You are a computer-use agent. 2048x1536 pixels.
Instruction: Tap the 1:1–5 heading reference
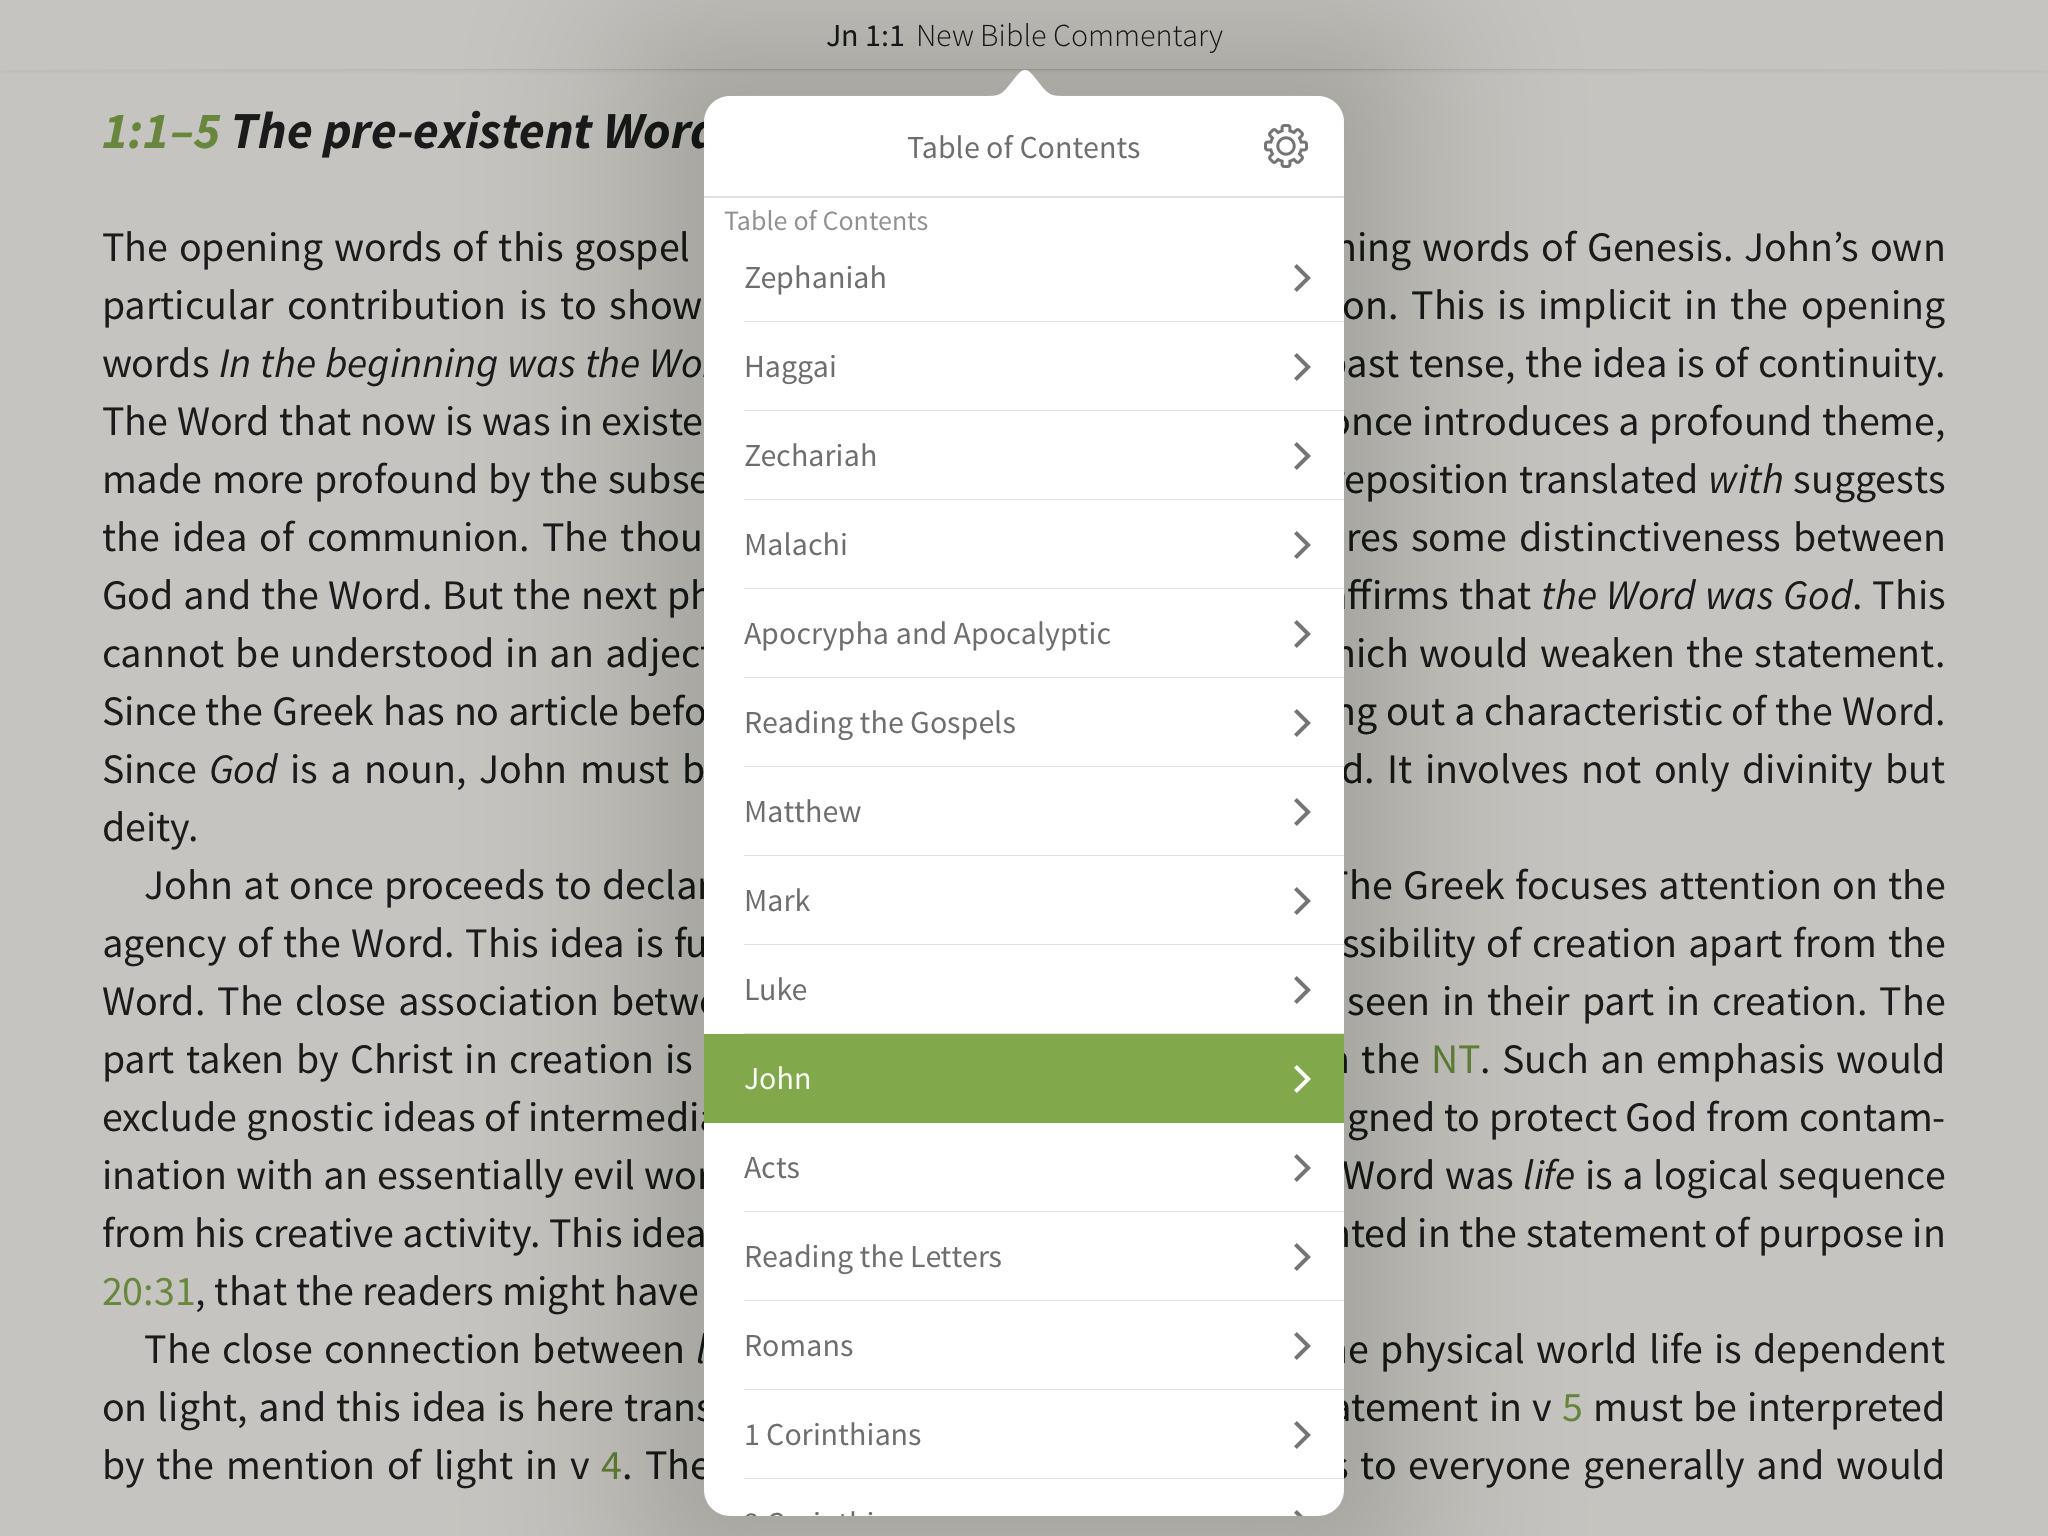click(161, 132)
